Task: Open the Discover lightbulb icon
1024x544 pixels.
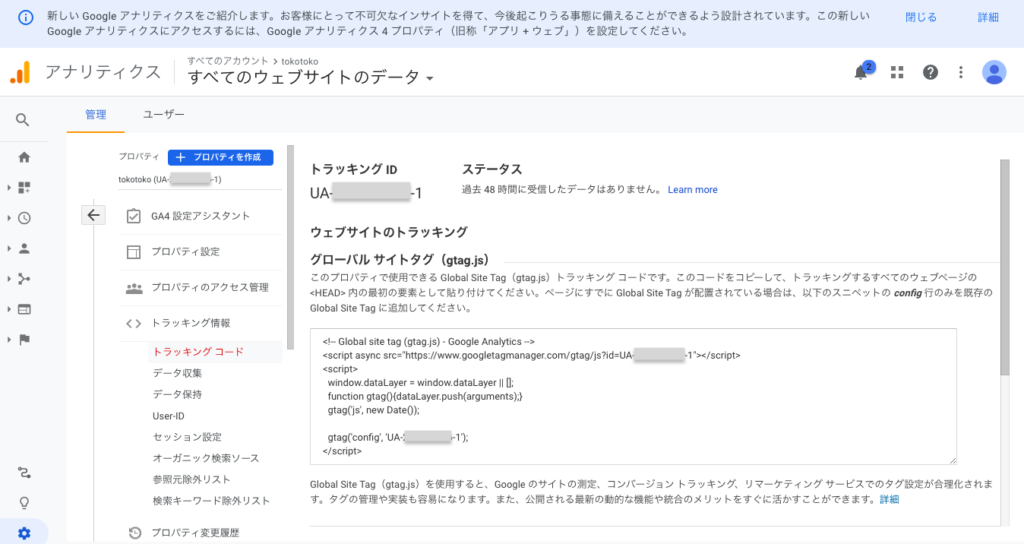Action: [x=24, y=503]
